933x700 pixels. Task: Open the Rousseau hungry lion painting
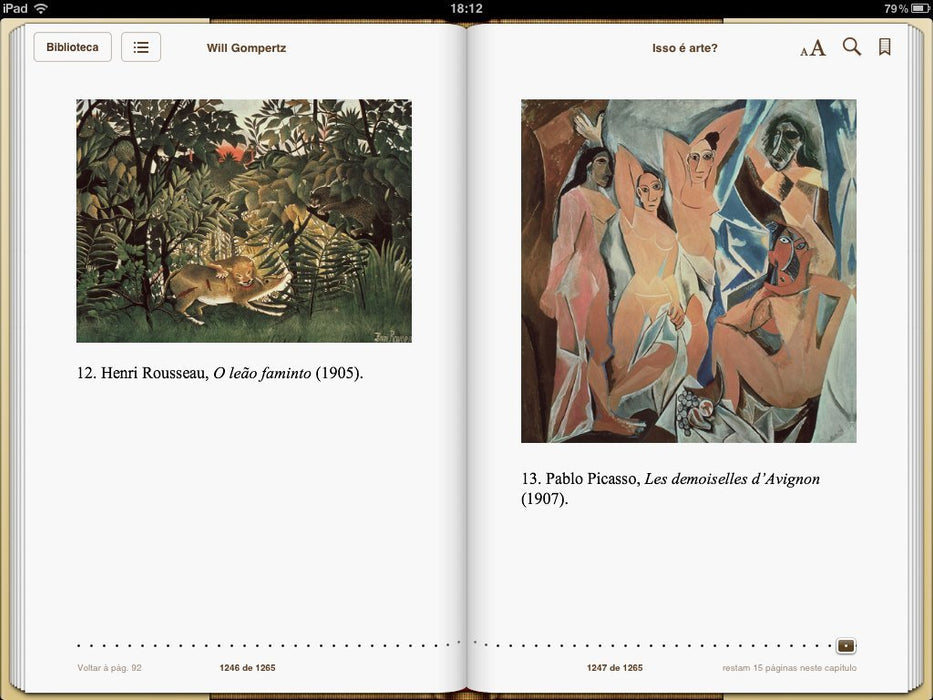(x=244, y=221)
